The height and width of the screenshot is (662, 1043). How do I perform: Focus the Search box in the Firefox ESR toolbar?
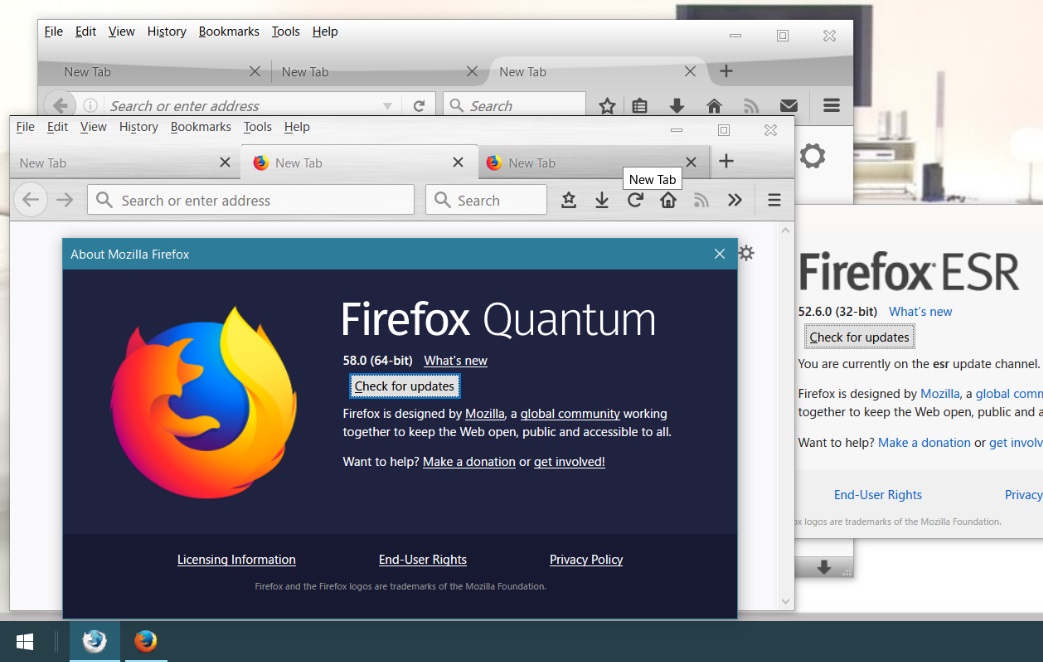(515, 105)
